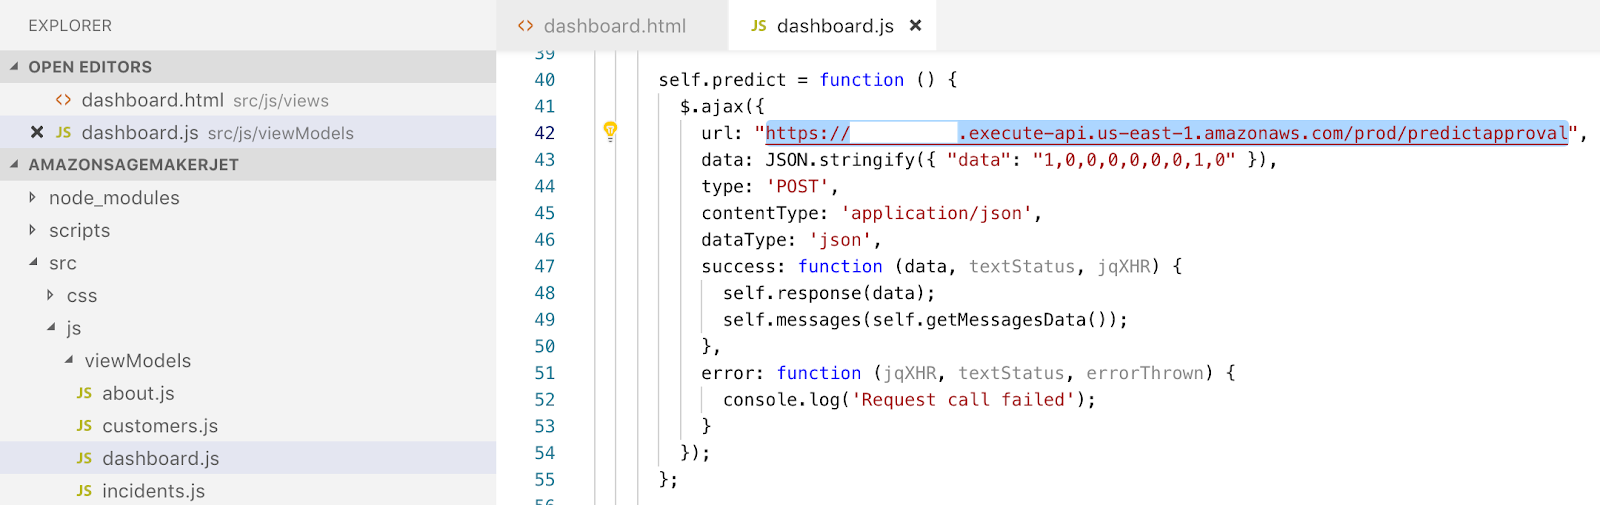The height and width of the screenshot is (505, 1600).
Task: Click line number 47 in the gutter
Action: 544,266
